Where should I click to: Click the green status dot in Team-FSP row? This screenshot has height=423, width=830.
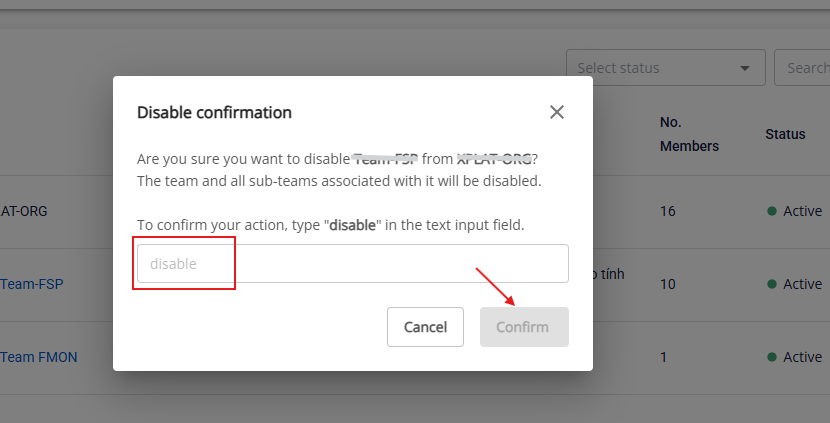(x=771, y=284)
